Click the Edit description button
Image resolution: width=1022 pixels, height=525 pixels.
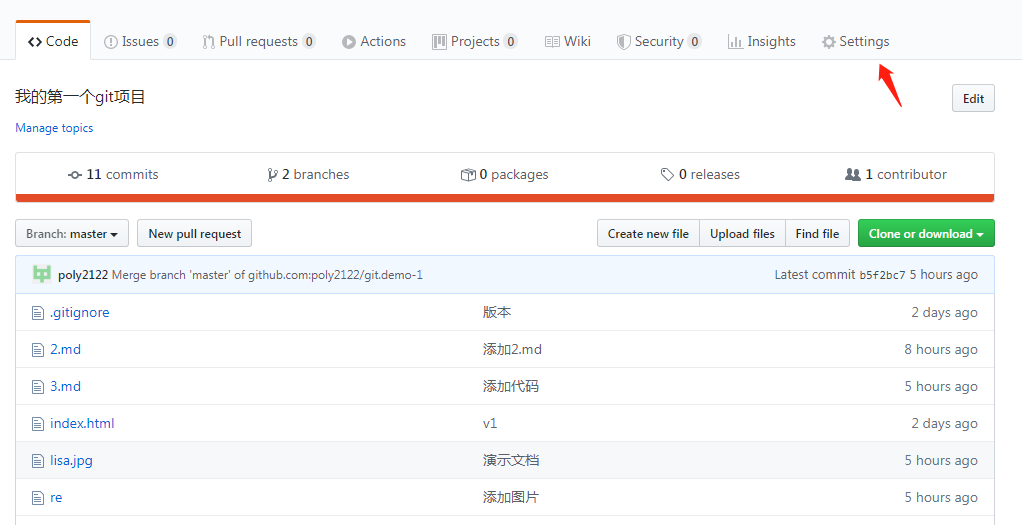(x=973, y=98)
